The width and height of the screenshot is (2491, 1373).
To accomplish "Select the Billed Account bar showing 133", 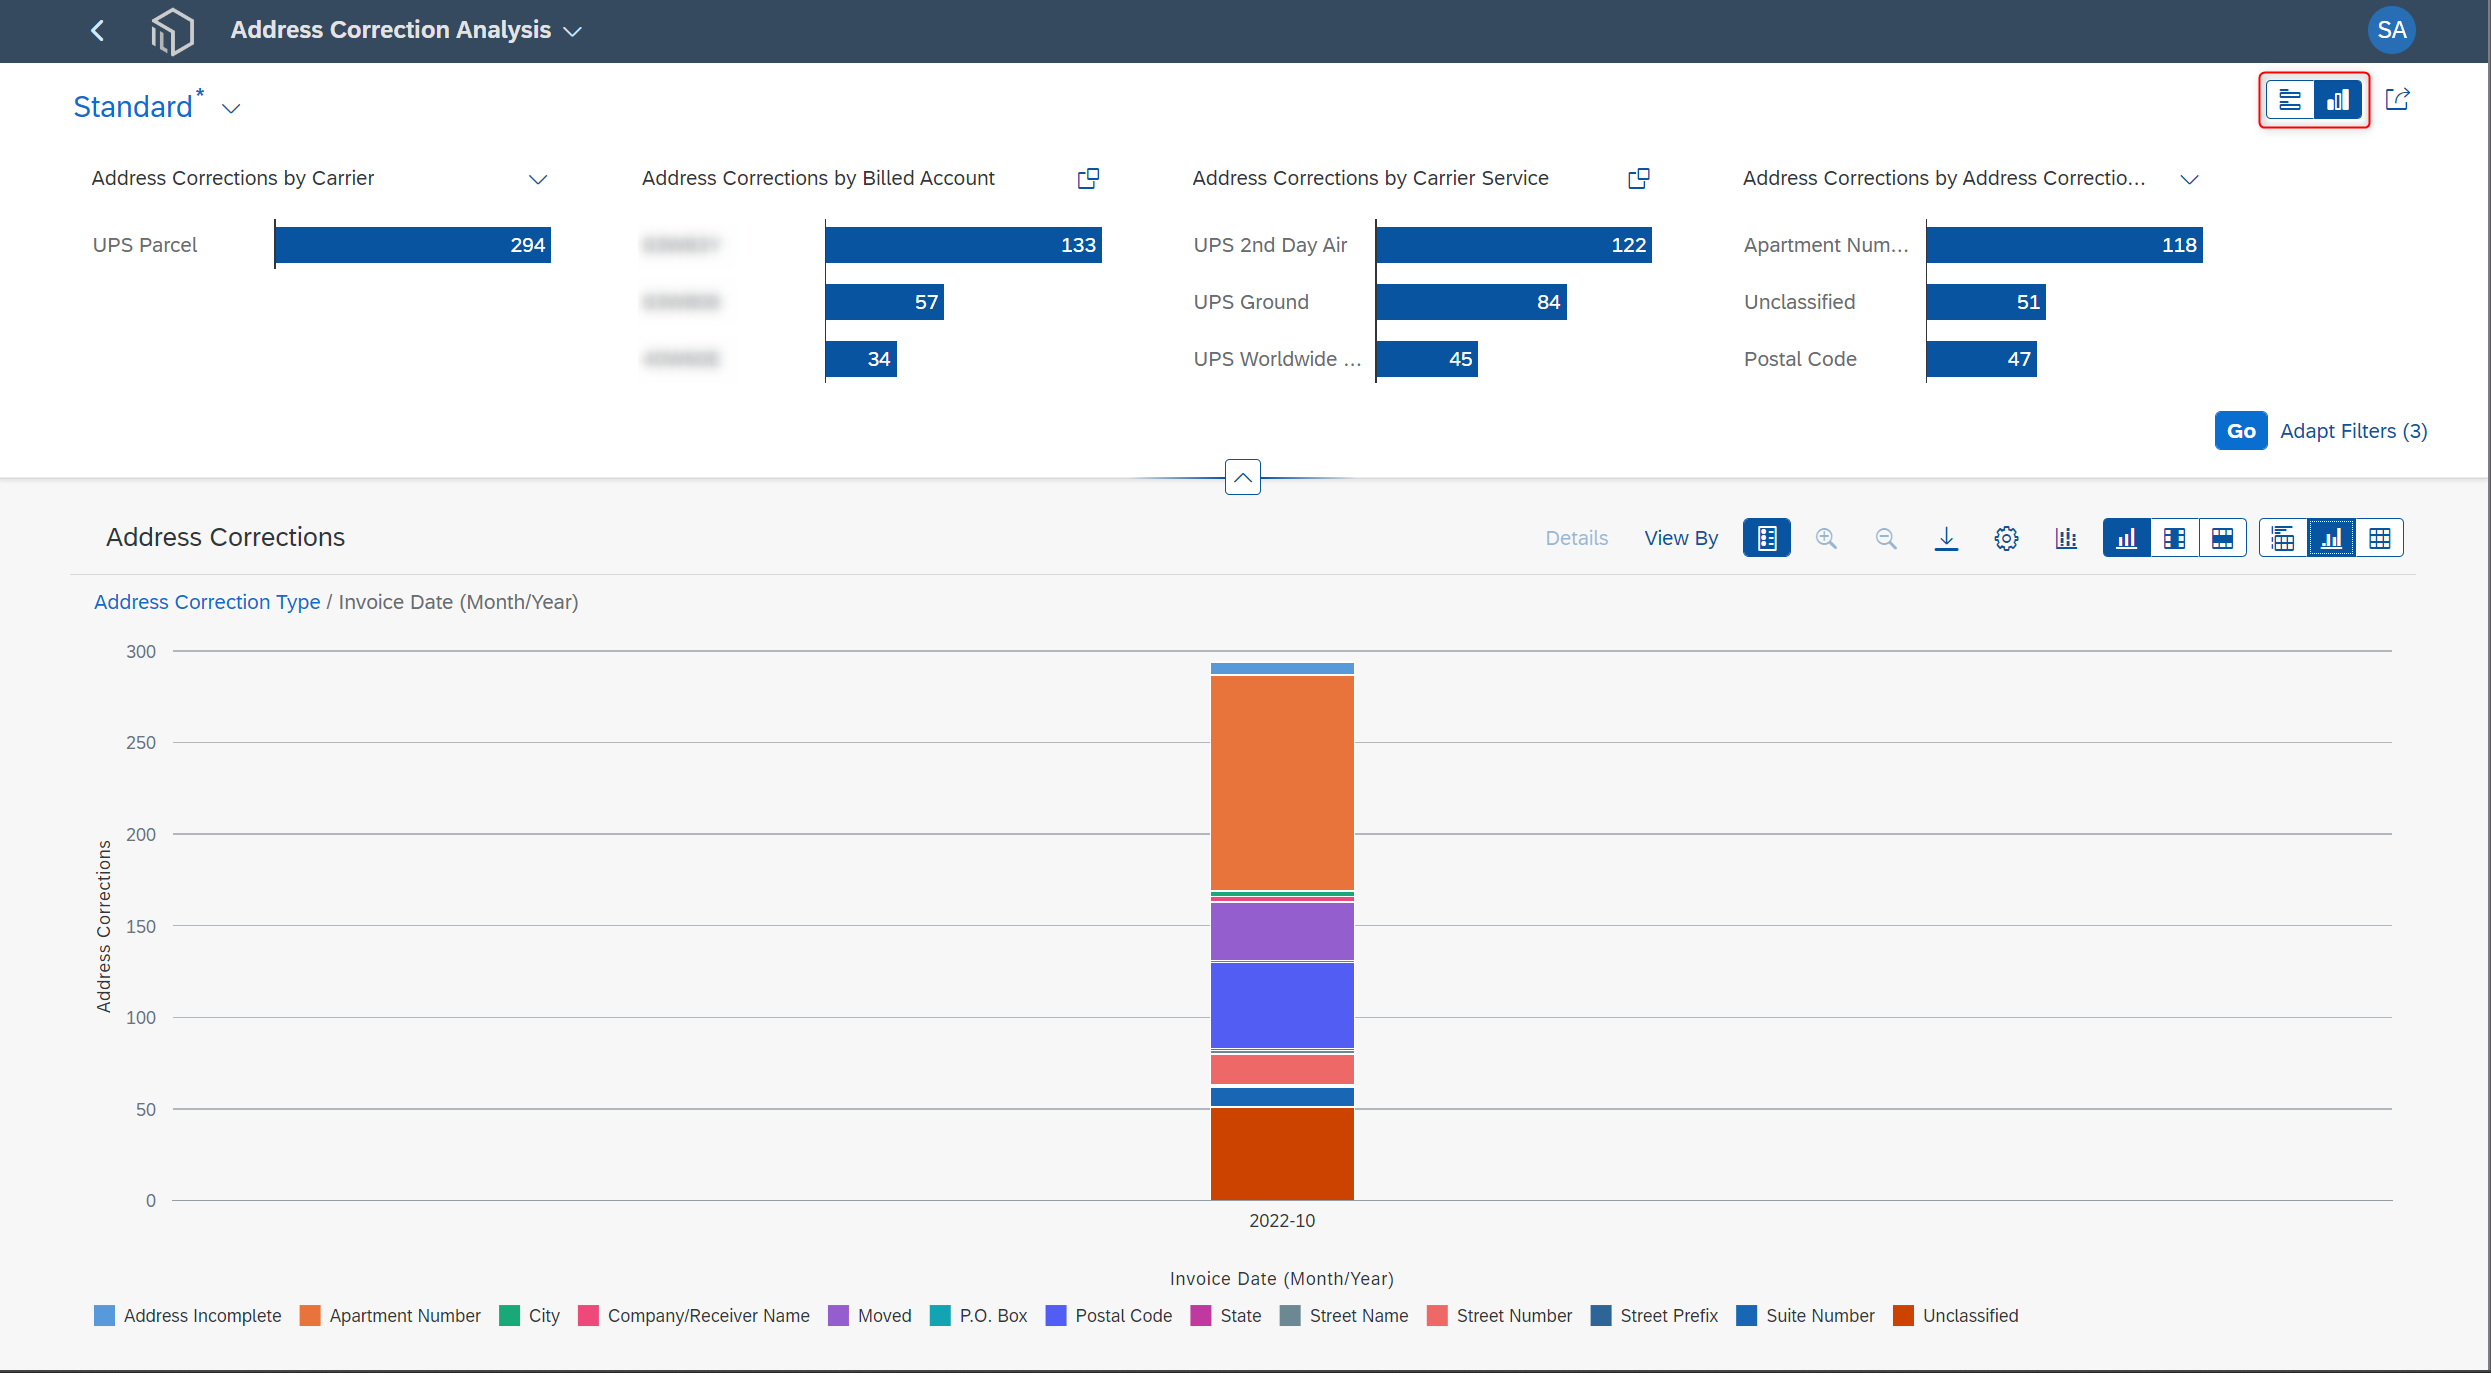I will [964, 245].
